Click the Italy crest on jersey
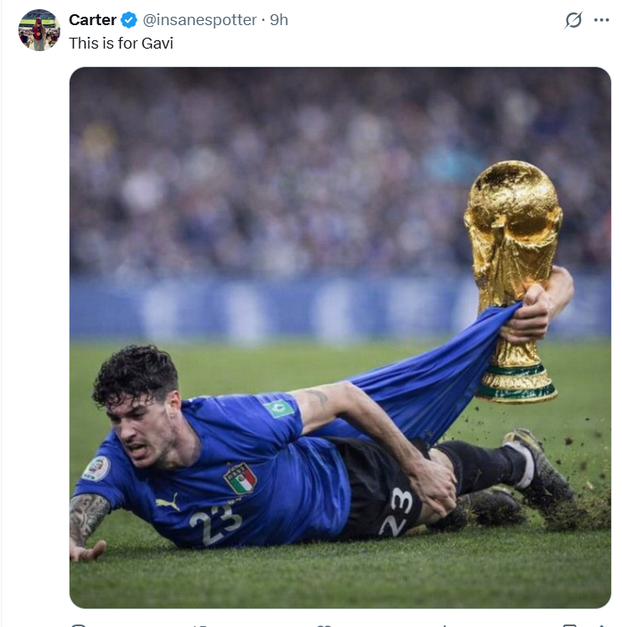Screen dimensions: 622x627 pos(240,477)
